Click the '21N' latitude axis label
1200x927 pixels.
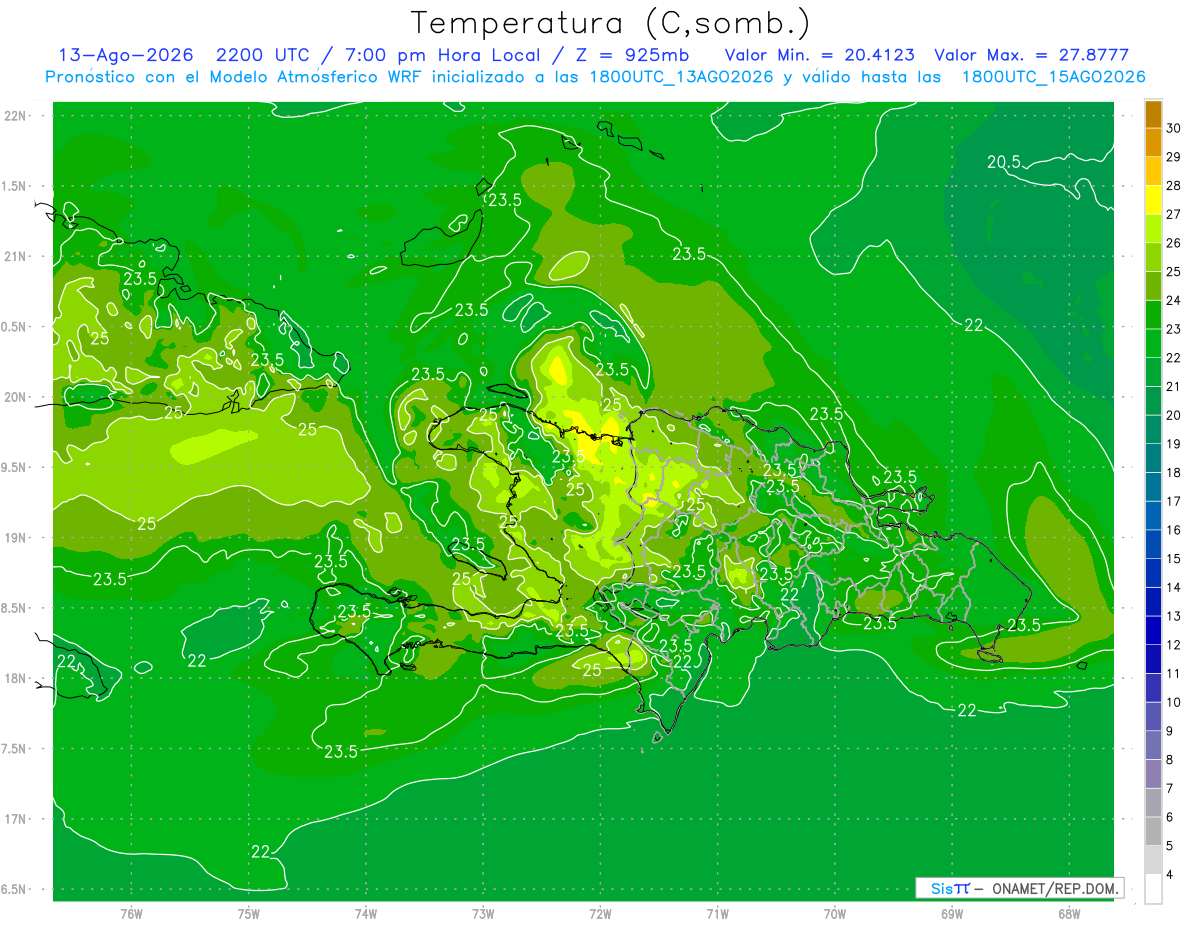click(16, 257)
